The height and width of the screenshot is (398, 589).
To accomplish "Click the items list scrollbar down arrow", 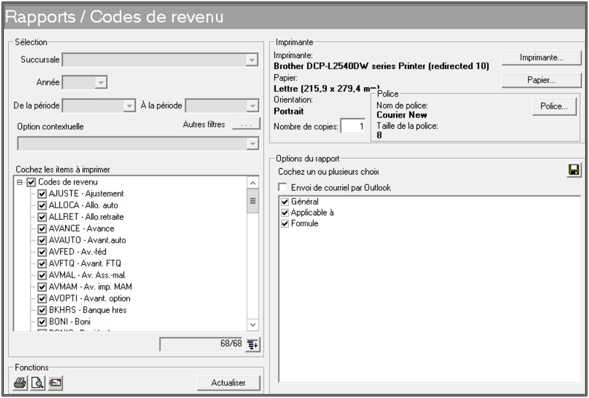I will (253, 324).
